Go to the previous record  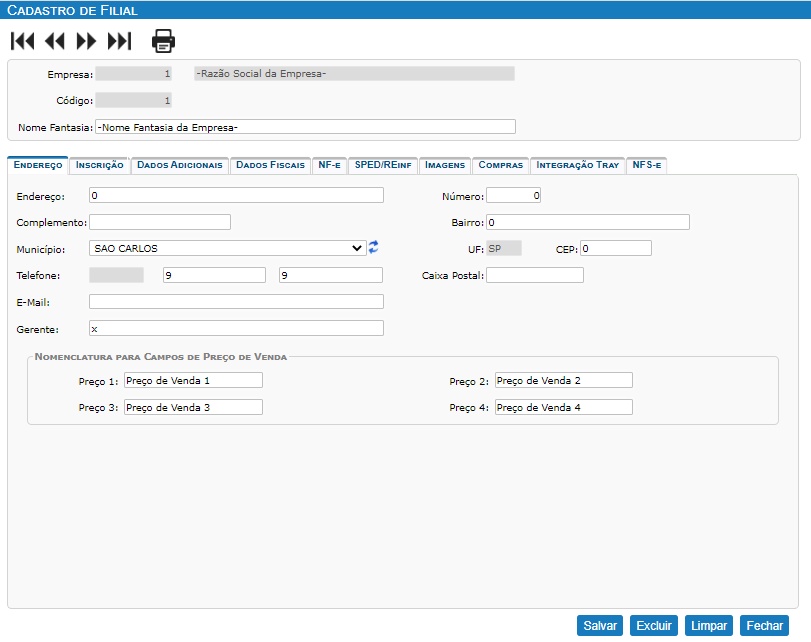click(x=54, y=41)
